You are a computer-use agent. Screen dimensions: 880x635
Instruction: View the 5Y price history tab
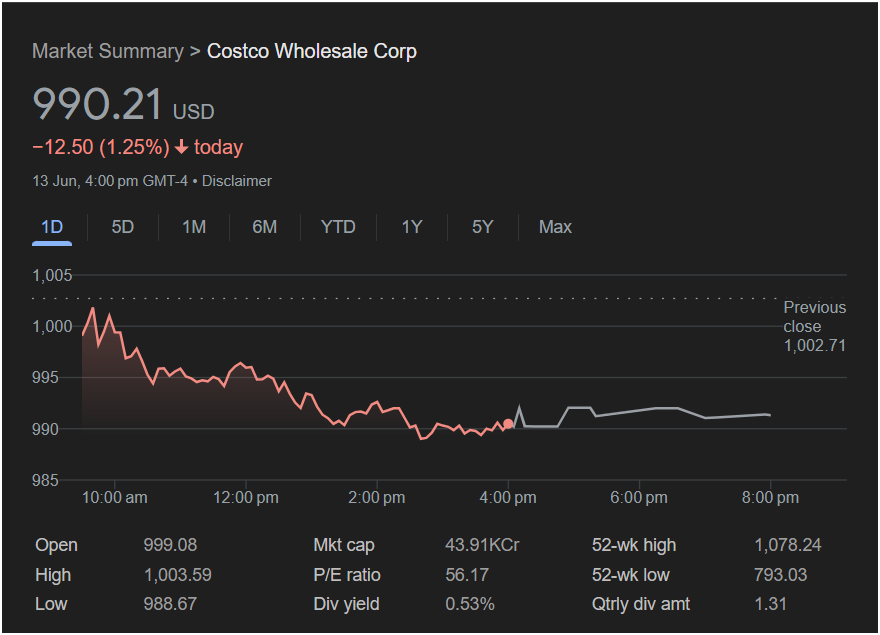[482, 227]
